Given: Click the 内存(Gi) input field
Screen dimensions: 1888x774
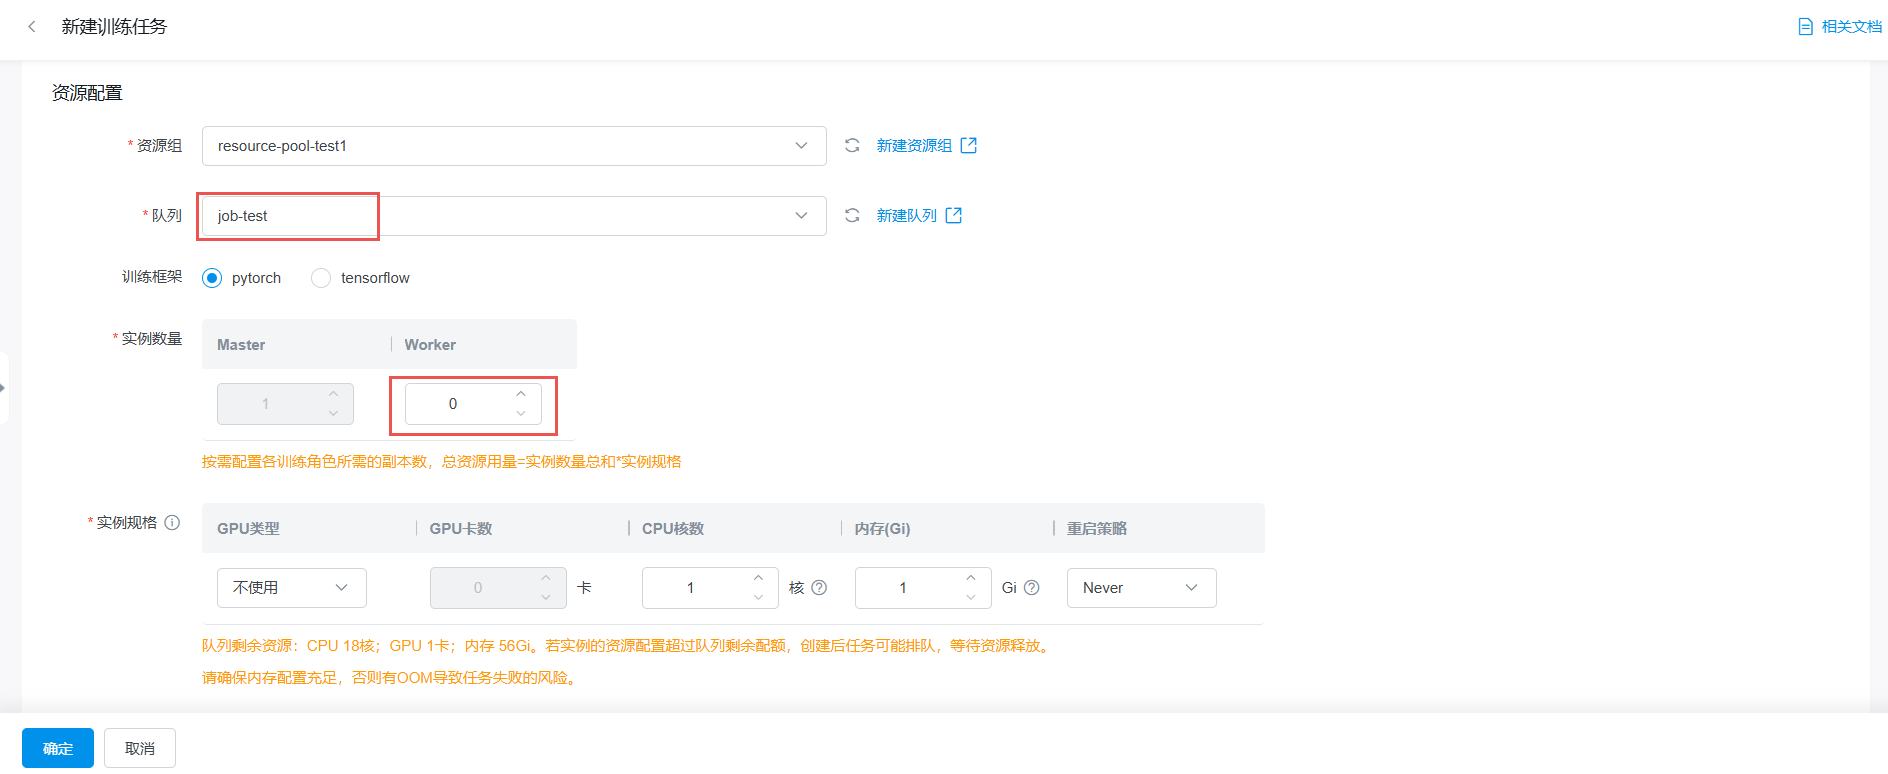Looking at the screenshot, I should (x=905, y=588).
